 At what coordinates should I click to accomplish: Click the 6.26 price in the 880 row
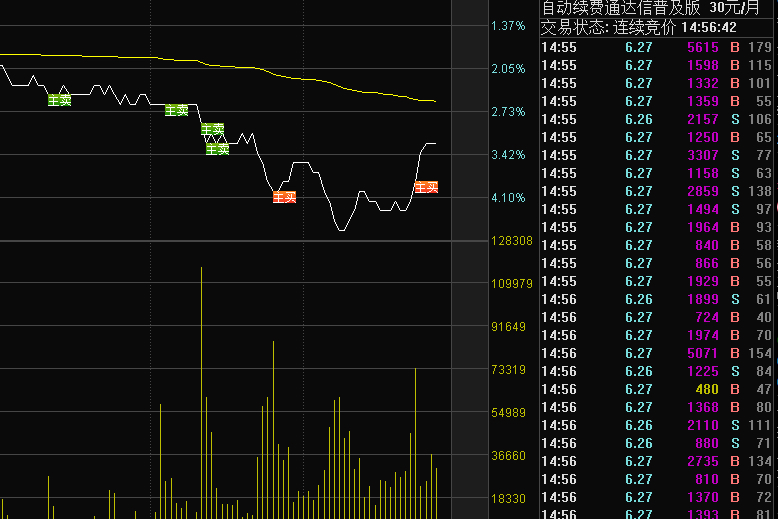(639, 443)
